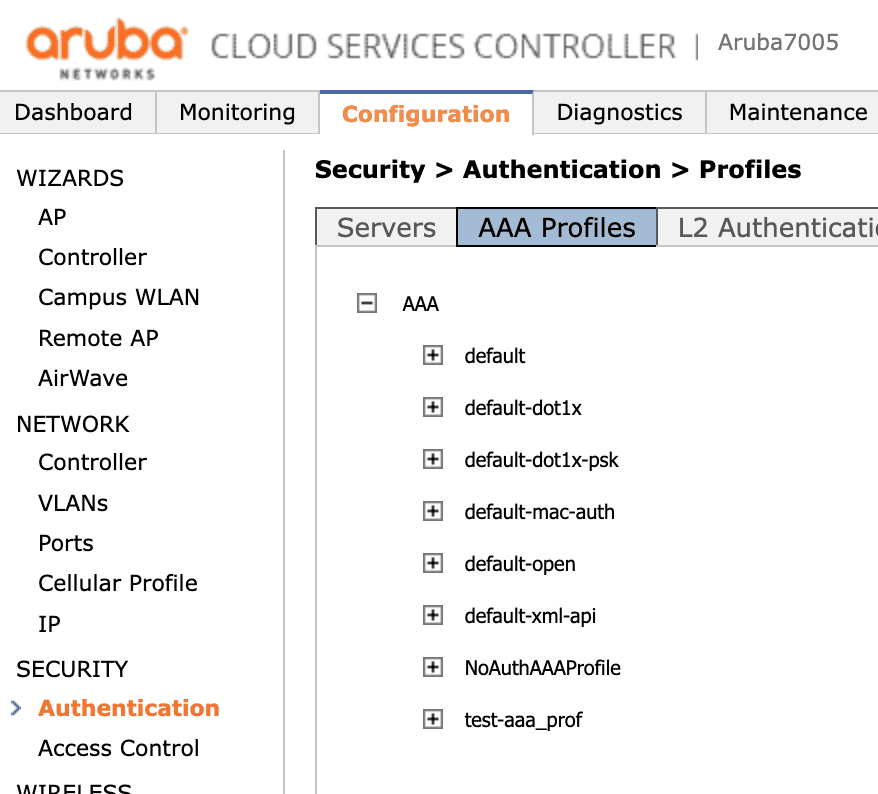Switch to the Dashboard tab
Image resolution: width=878 pixels, height=794 pixels.
[x=74, y=112]
